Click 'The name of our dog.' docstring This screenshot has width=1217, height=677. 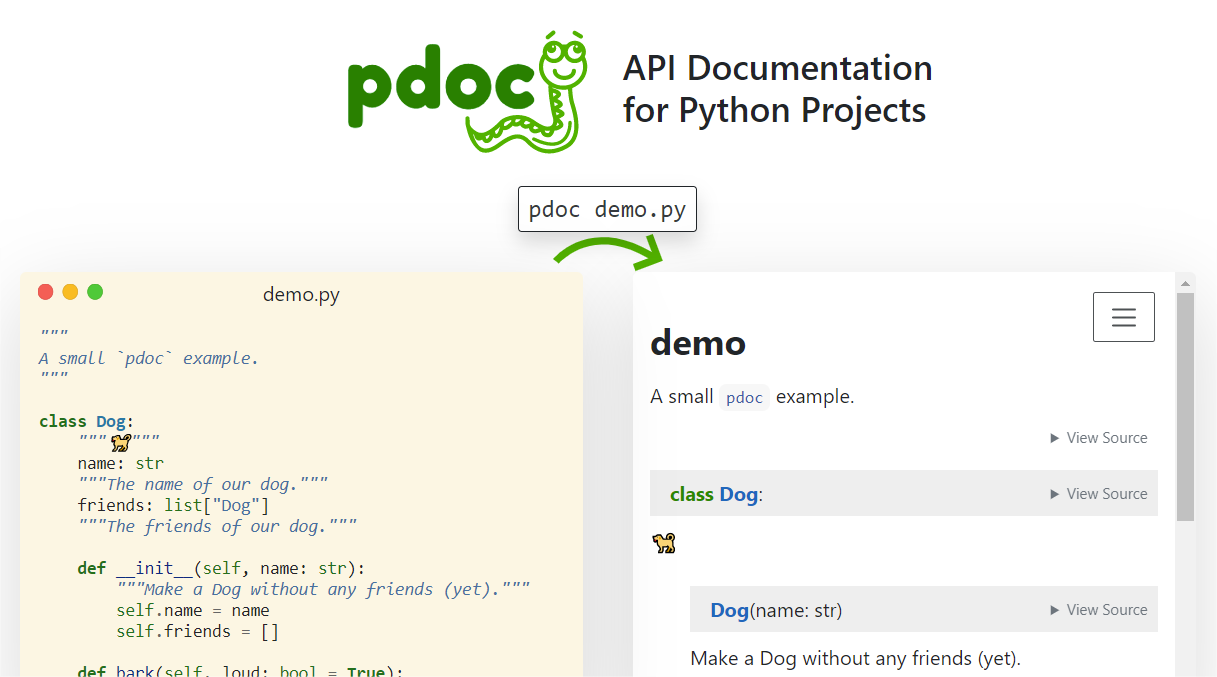coord(203,485)
